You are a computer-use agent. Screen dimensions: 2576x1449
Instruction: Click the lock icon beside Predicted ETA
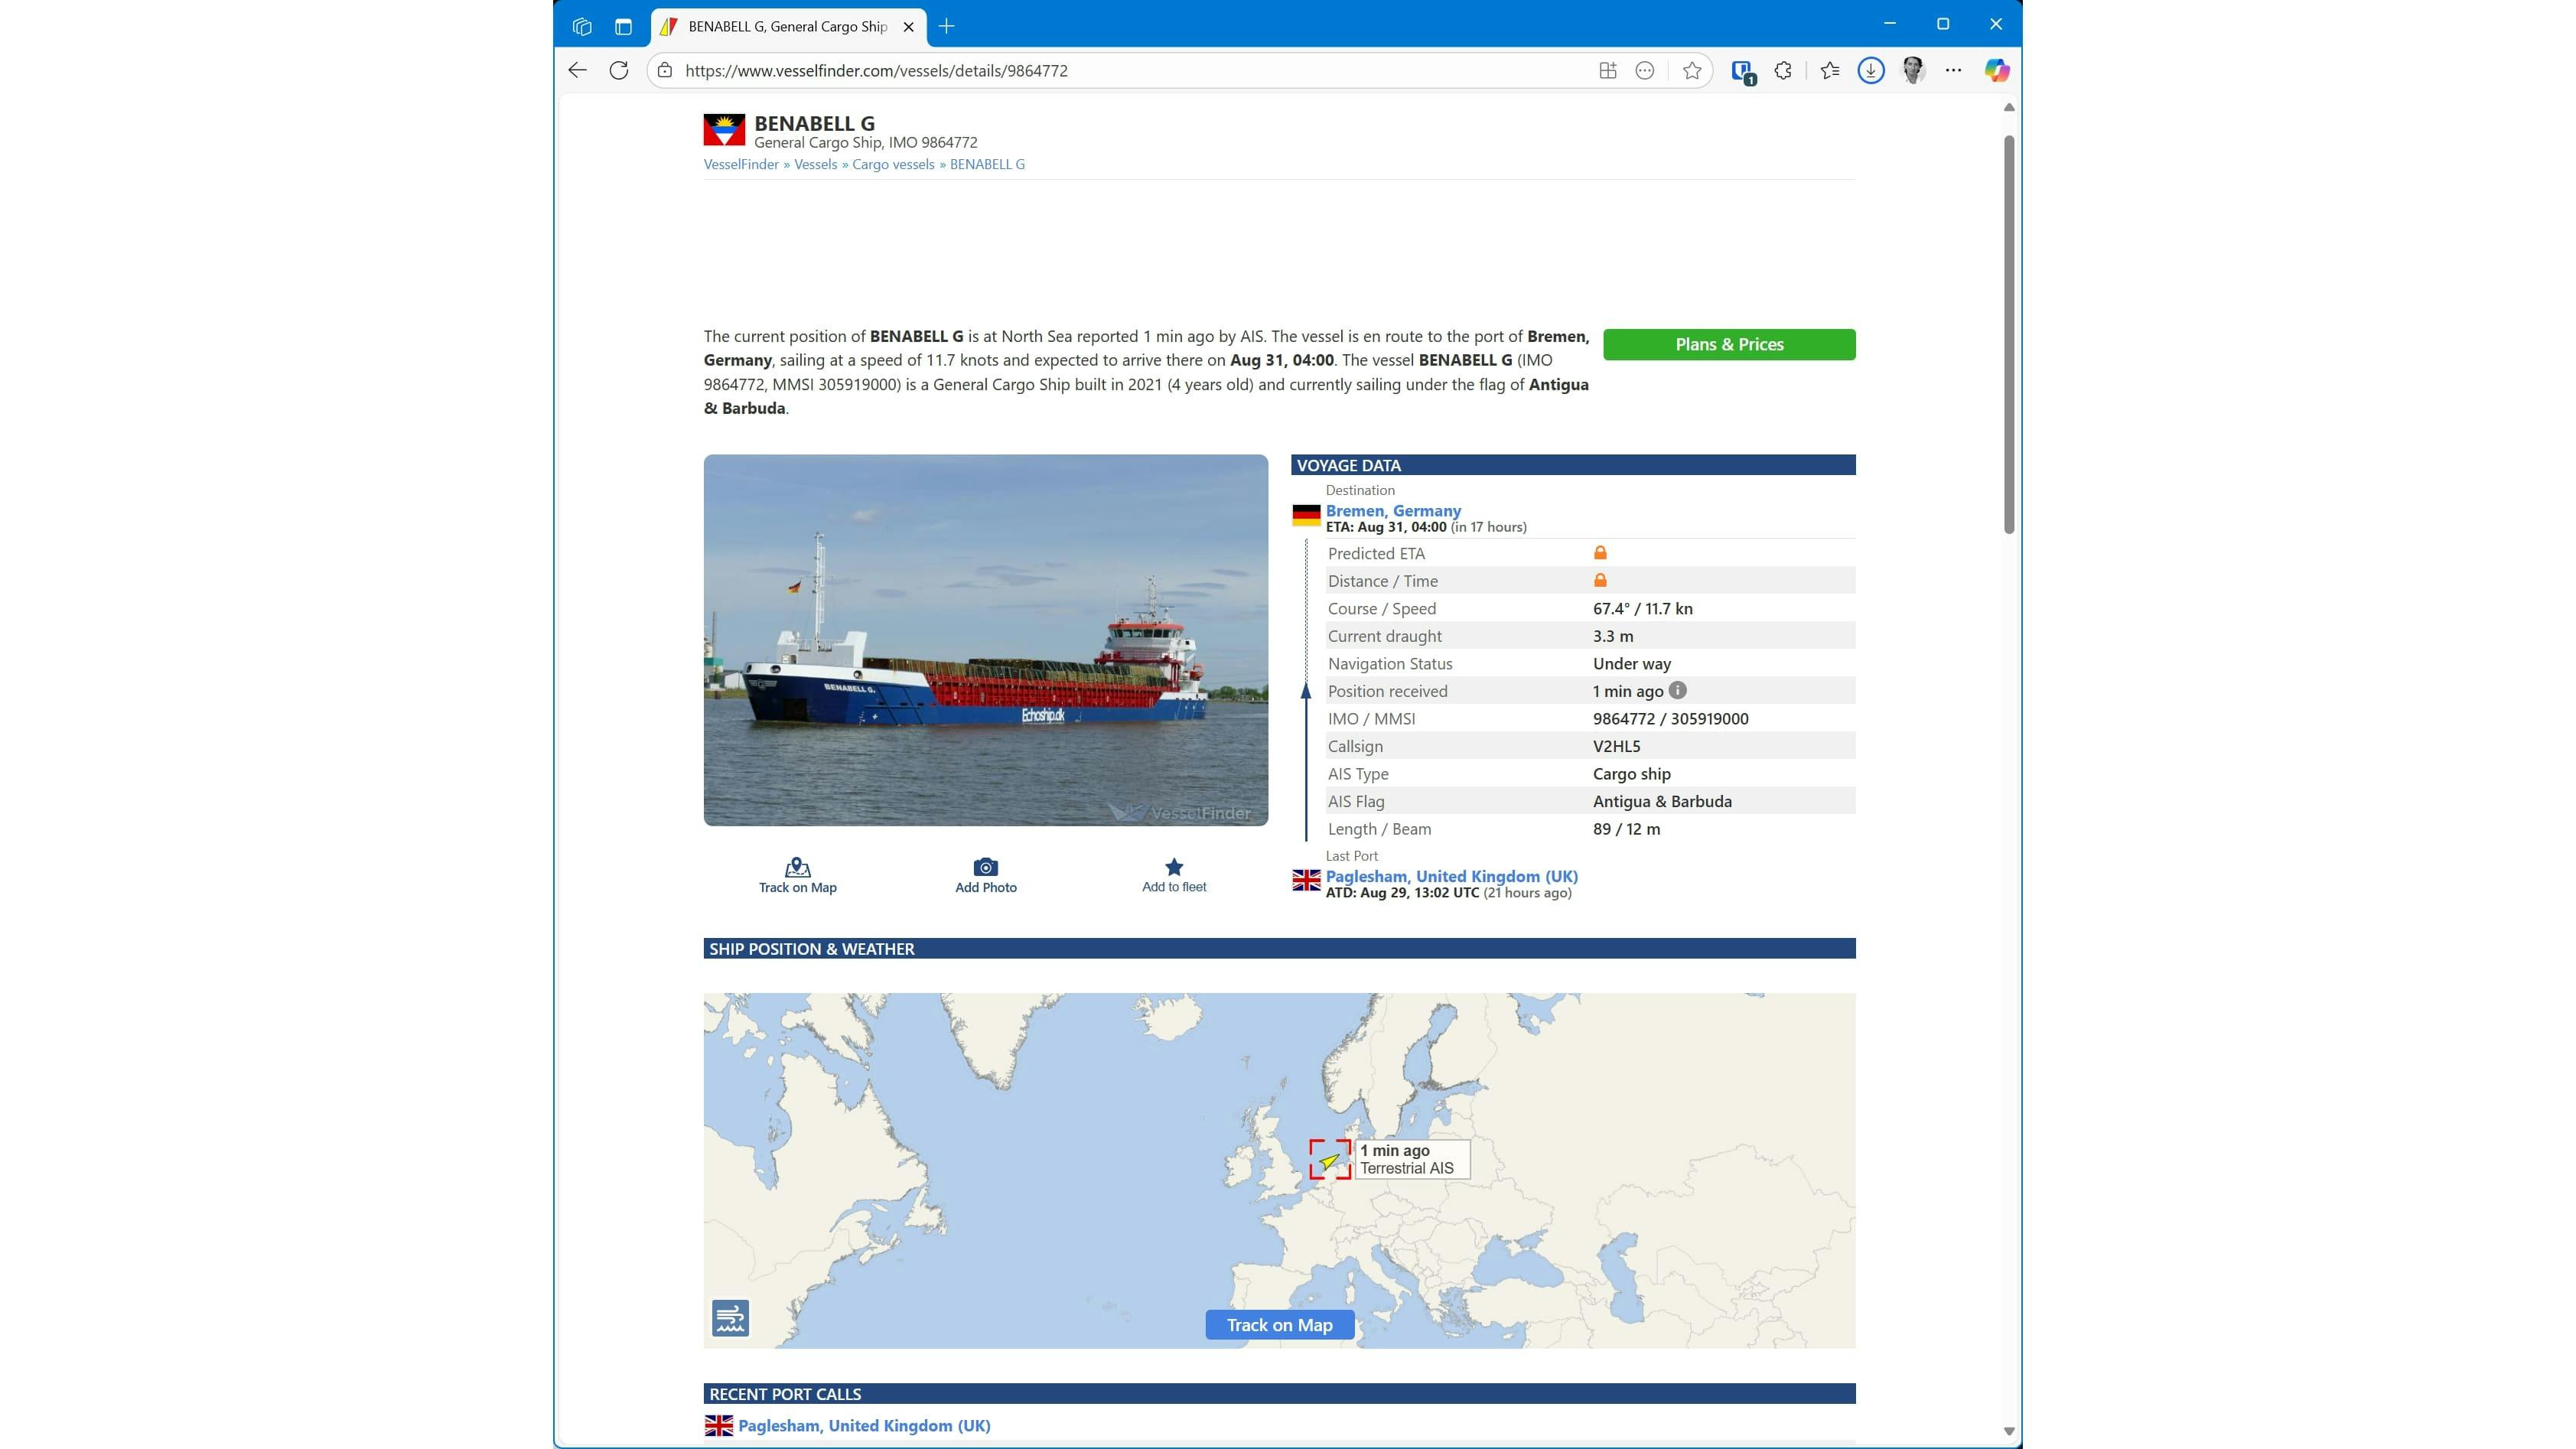(x=1600, y=553)
